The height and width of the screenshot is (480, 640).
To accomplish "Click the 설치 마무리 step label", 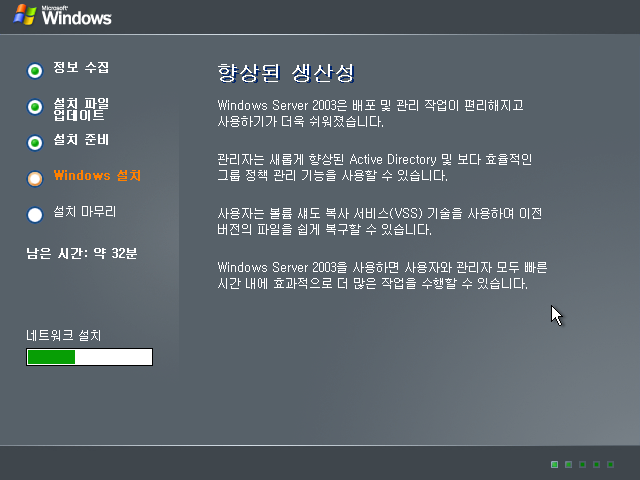I will 85,211.
